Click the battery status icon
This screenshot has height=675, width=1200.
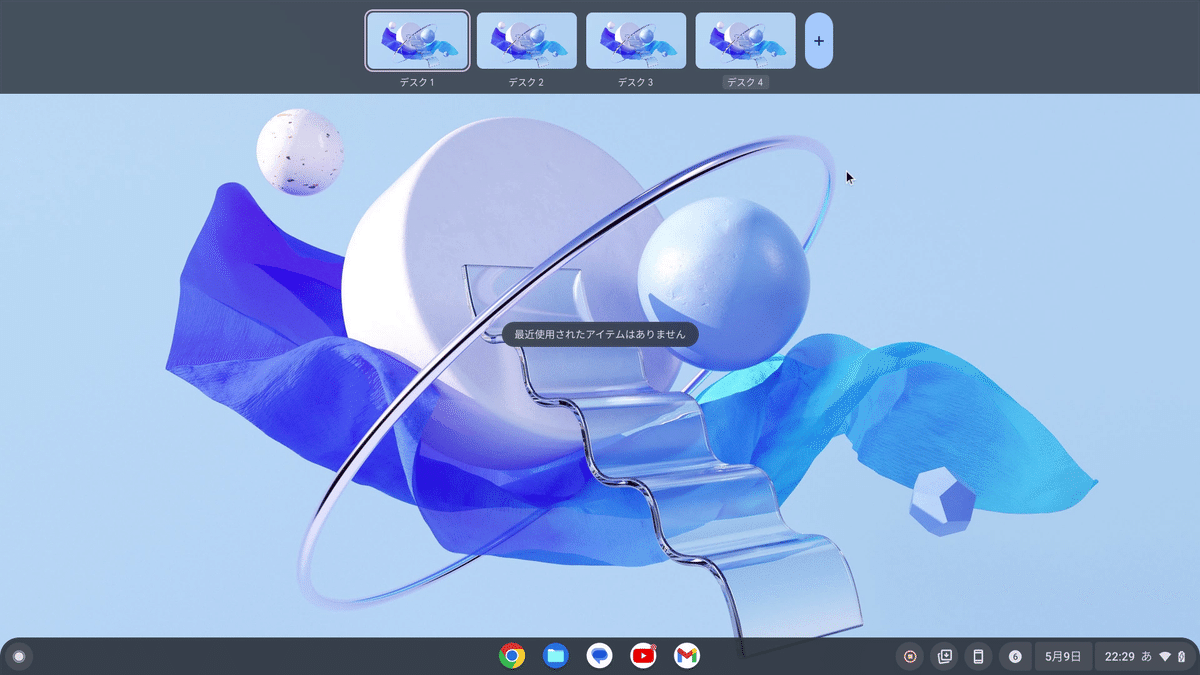1181,657
